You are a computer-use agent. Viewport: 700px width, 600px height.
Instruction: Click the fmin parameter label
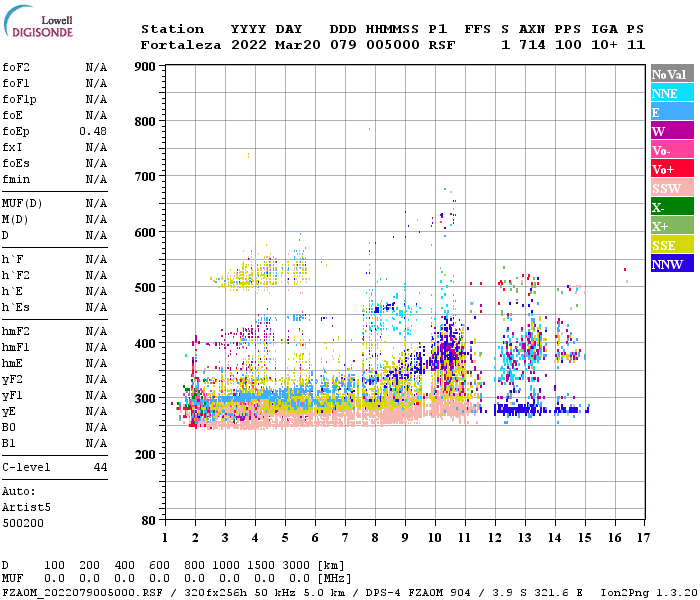16,179
